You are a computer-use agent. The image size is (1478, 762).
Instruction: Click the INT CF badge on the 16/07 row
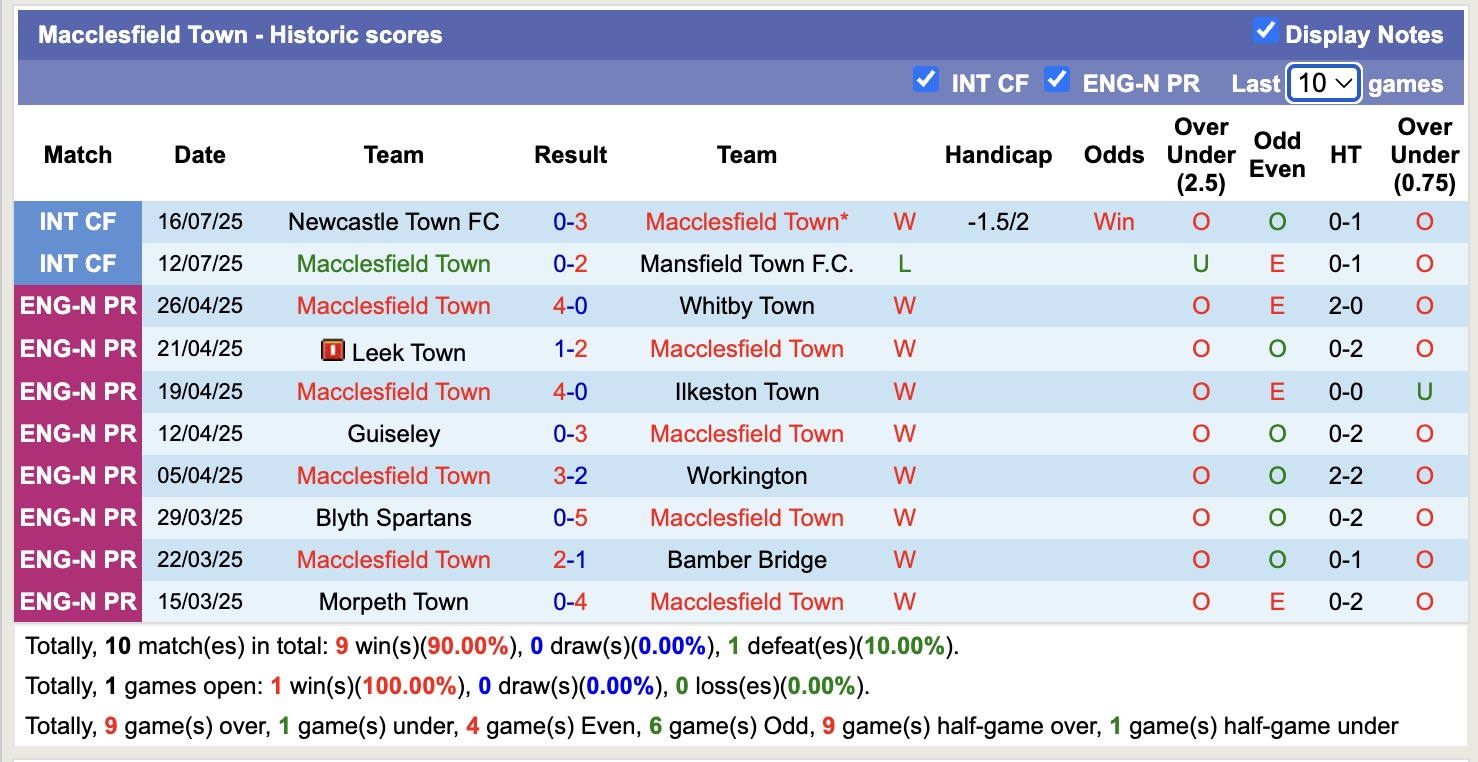pyautogui.click(x=77, y=221)
